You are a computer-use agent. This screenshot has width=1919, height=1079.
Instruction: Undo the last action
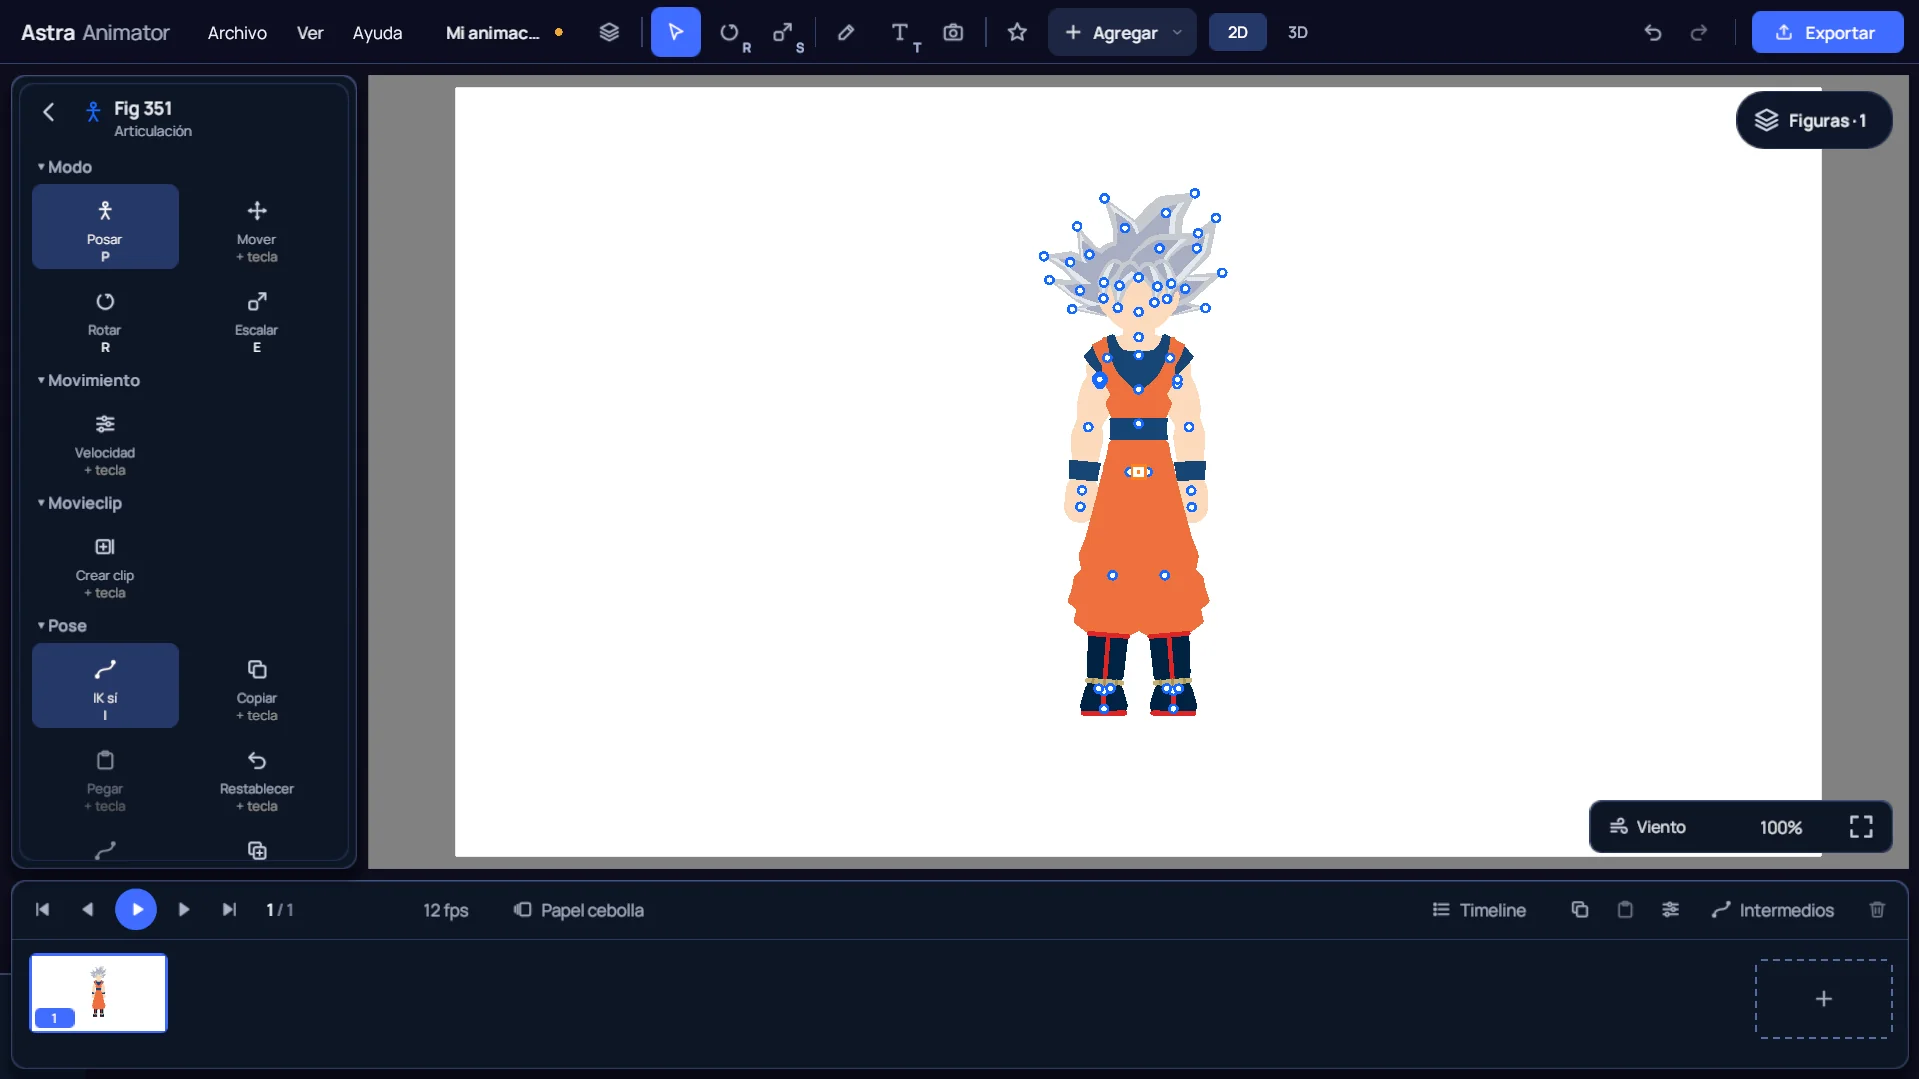[1653, 33]
